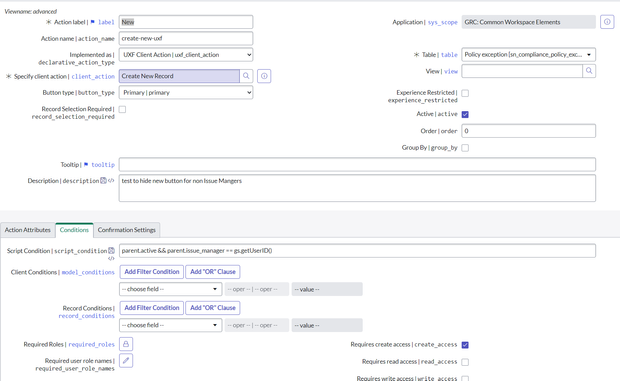
Task: Click the Order input field
Action: point(528,131)
